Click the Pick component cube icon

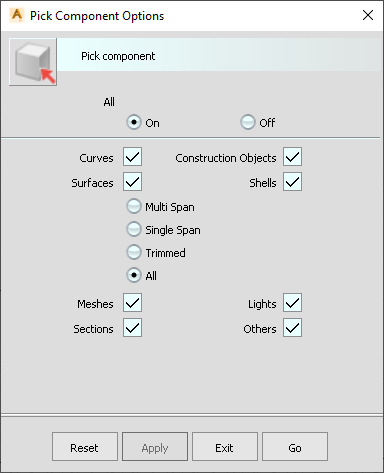point(33,62)
